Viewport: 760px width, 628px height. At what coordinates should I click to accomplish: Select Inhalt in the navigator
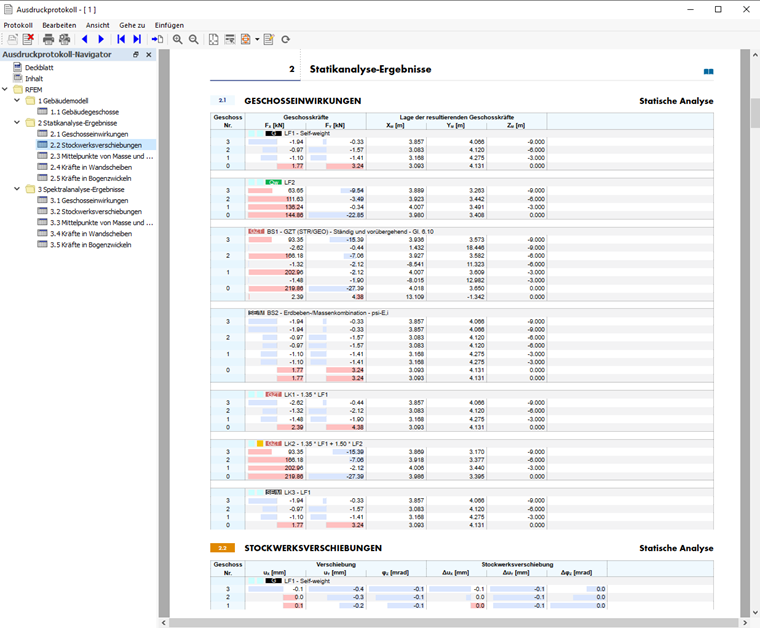[34, 78]
